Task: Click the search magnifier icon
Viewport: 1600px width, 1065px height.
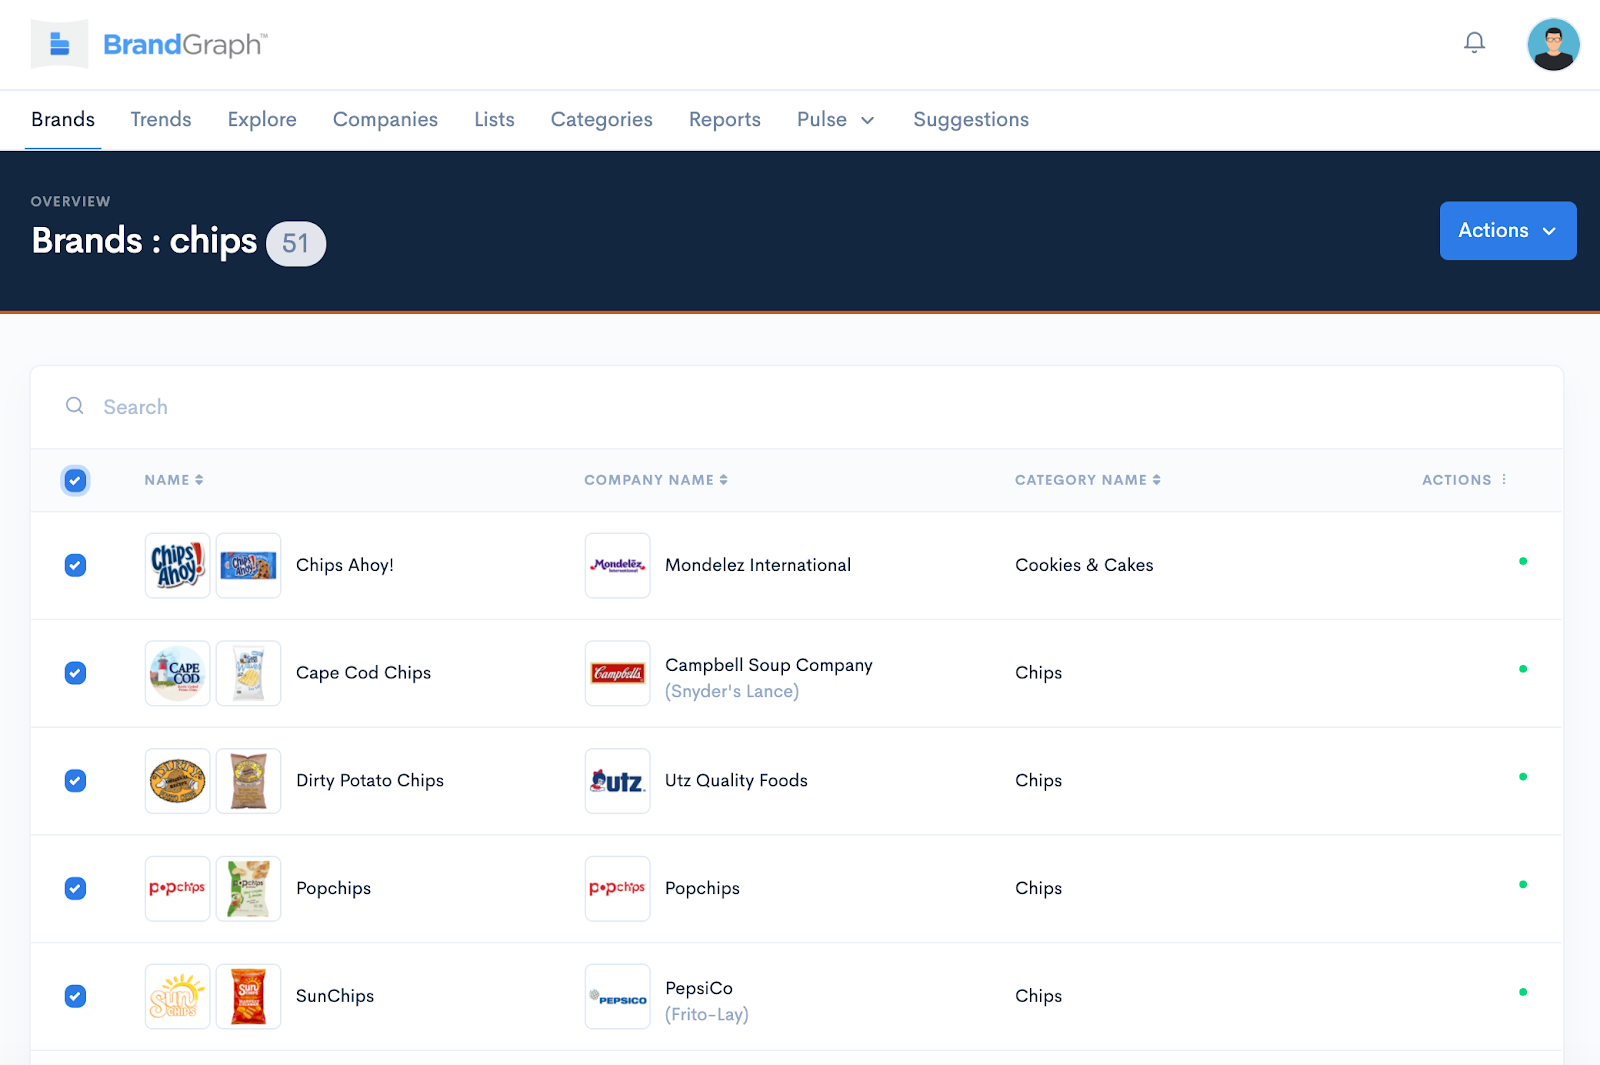Action: pos(75,406)
